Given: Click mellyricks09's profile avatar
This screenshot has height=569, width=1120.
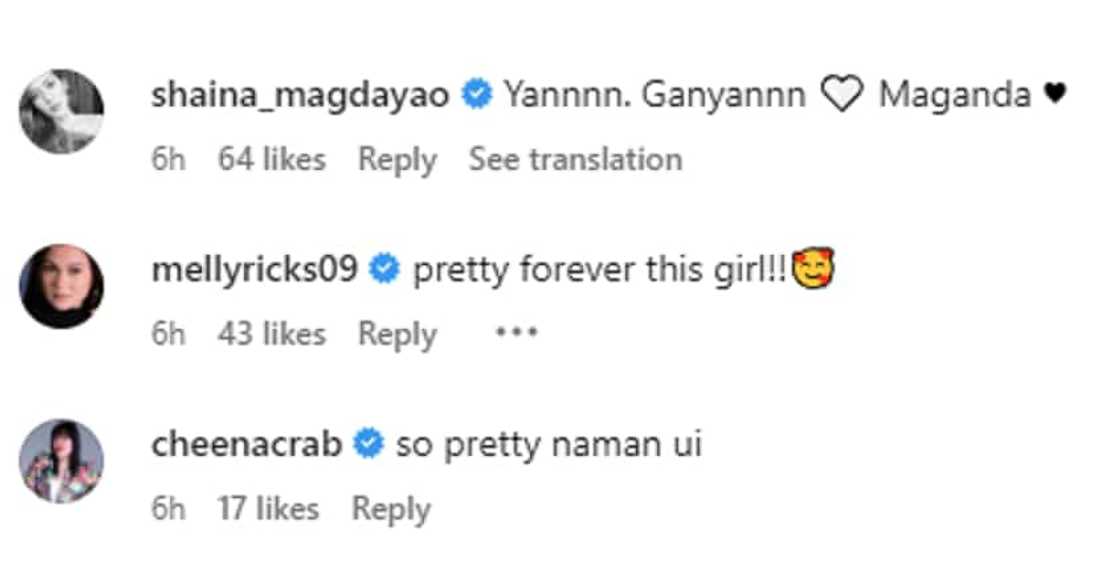Looking at the screenshot, I should (x=62, y=286).
